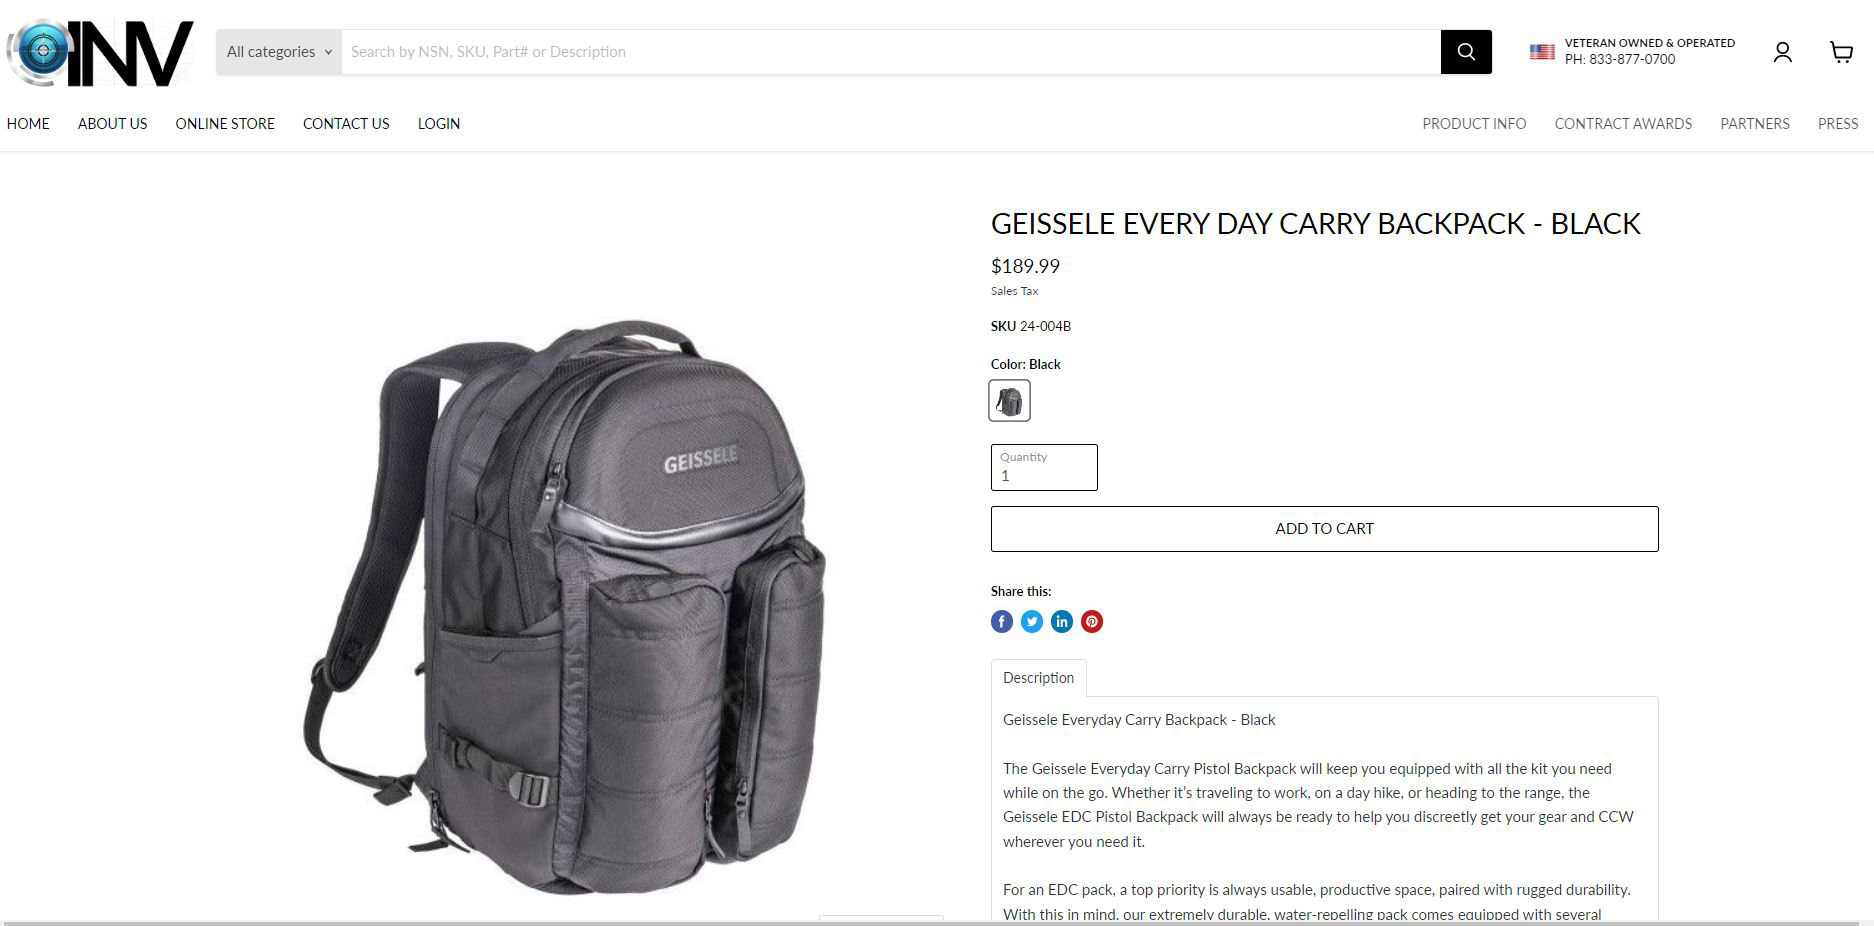Click the Geissele backpack product image
This screenshot has height=926, width=1874.
565,607
